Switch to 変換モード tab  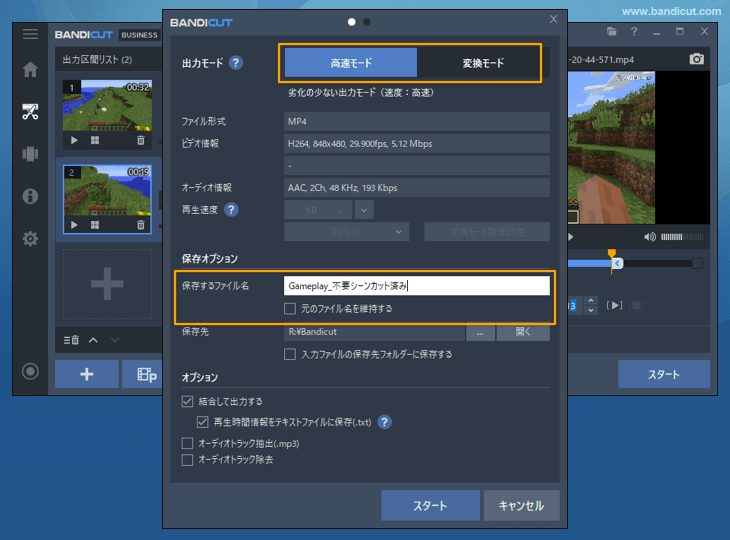(x=482, y=63)
